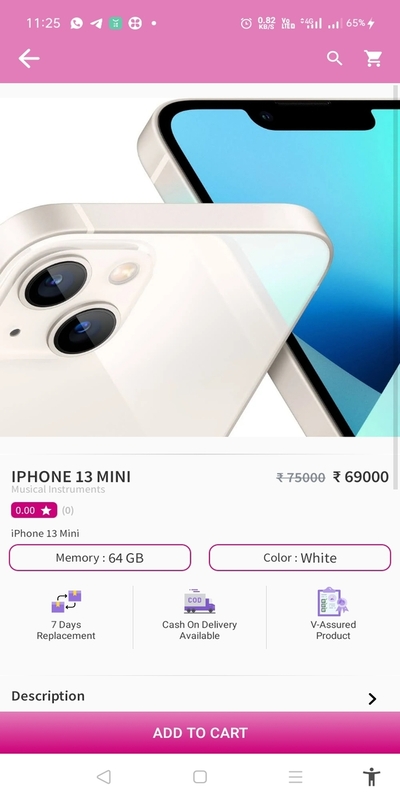
Task: Expand Description with the chevron arrow
Action: tap(372, 698)
